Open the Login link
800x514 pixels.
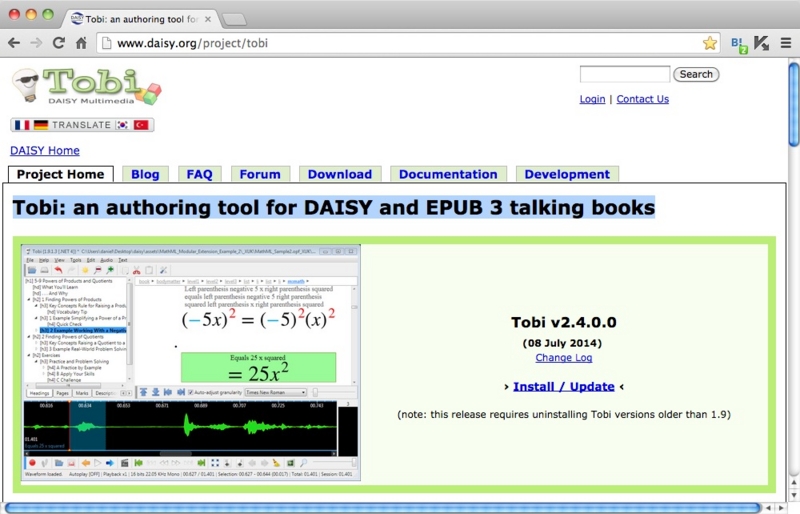click(x=592, y=99)
